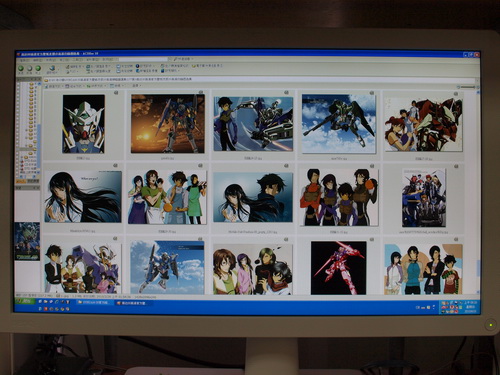Open the View menu in menu bar

click(51, 60)
